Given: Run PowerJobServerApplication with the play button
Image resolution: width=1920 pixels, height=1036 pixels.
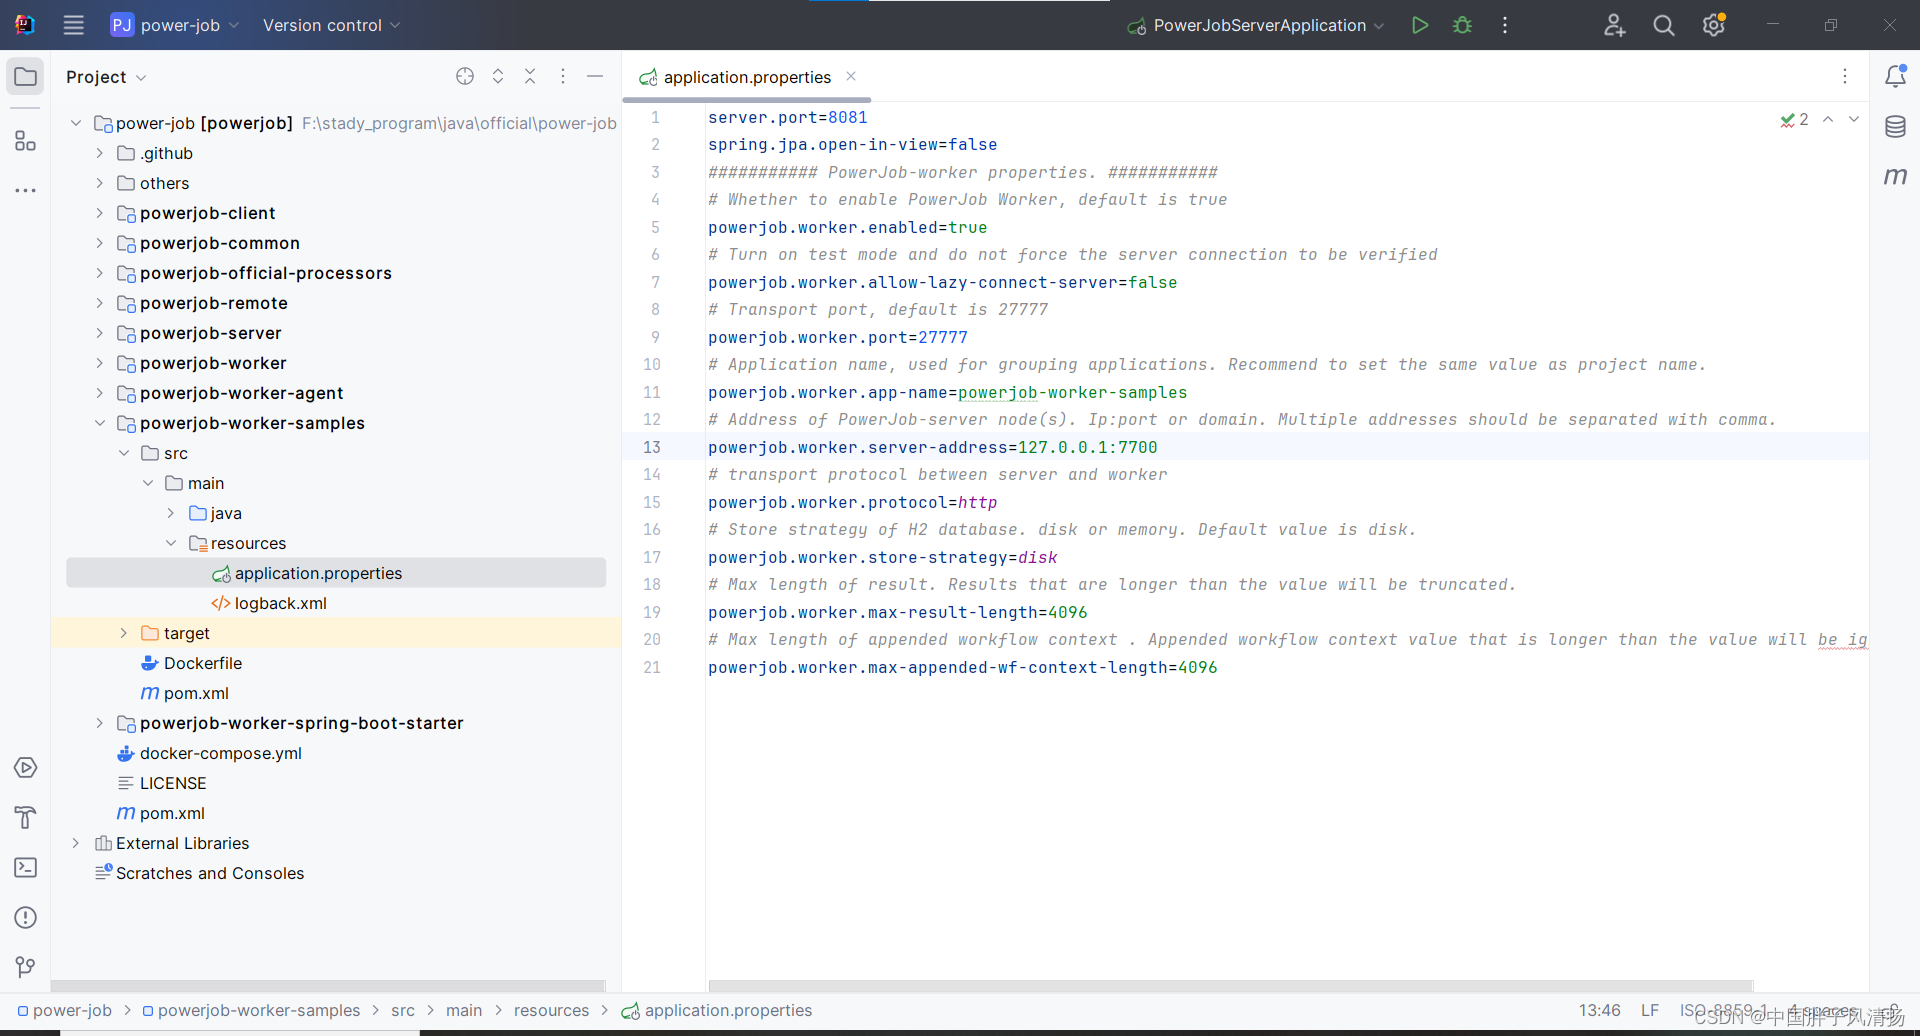Looking at the screenshot, I should coord(1419,25).
